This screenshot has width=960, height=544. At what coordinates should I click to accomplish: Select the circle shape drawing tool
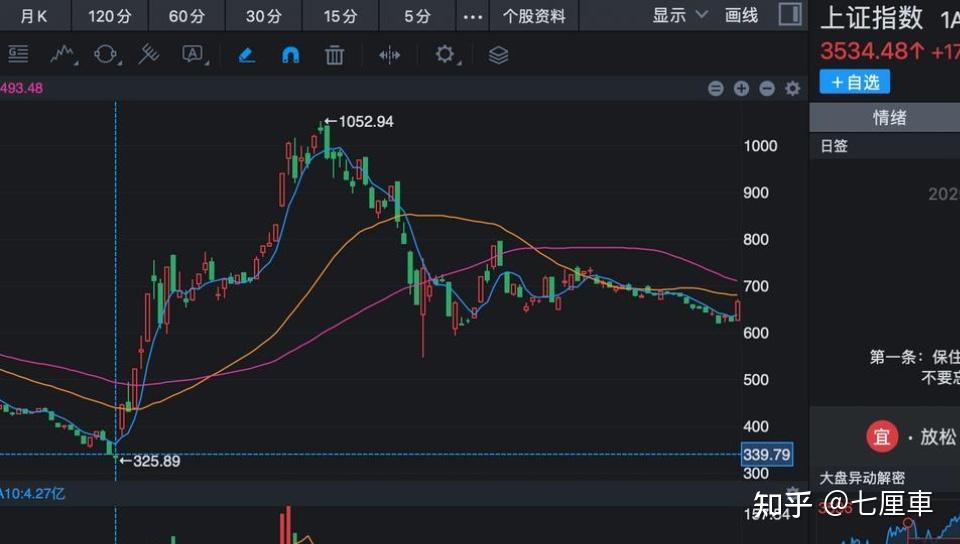tap(106, 54)
